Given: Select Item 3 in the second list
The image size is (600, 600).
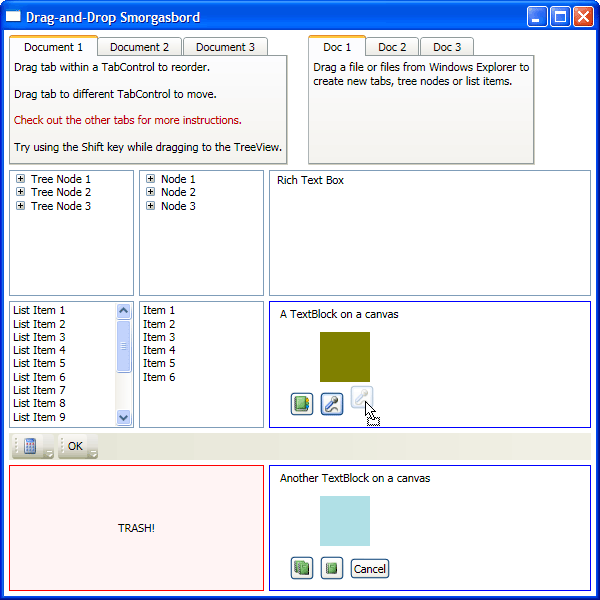Looking at the screenshot, I should click(159, 337).
